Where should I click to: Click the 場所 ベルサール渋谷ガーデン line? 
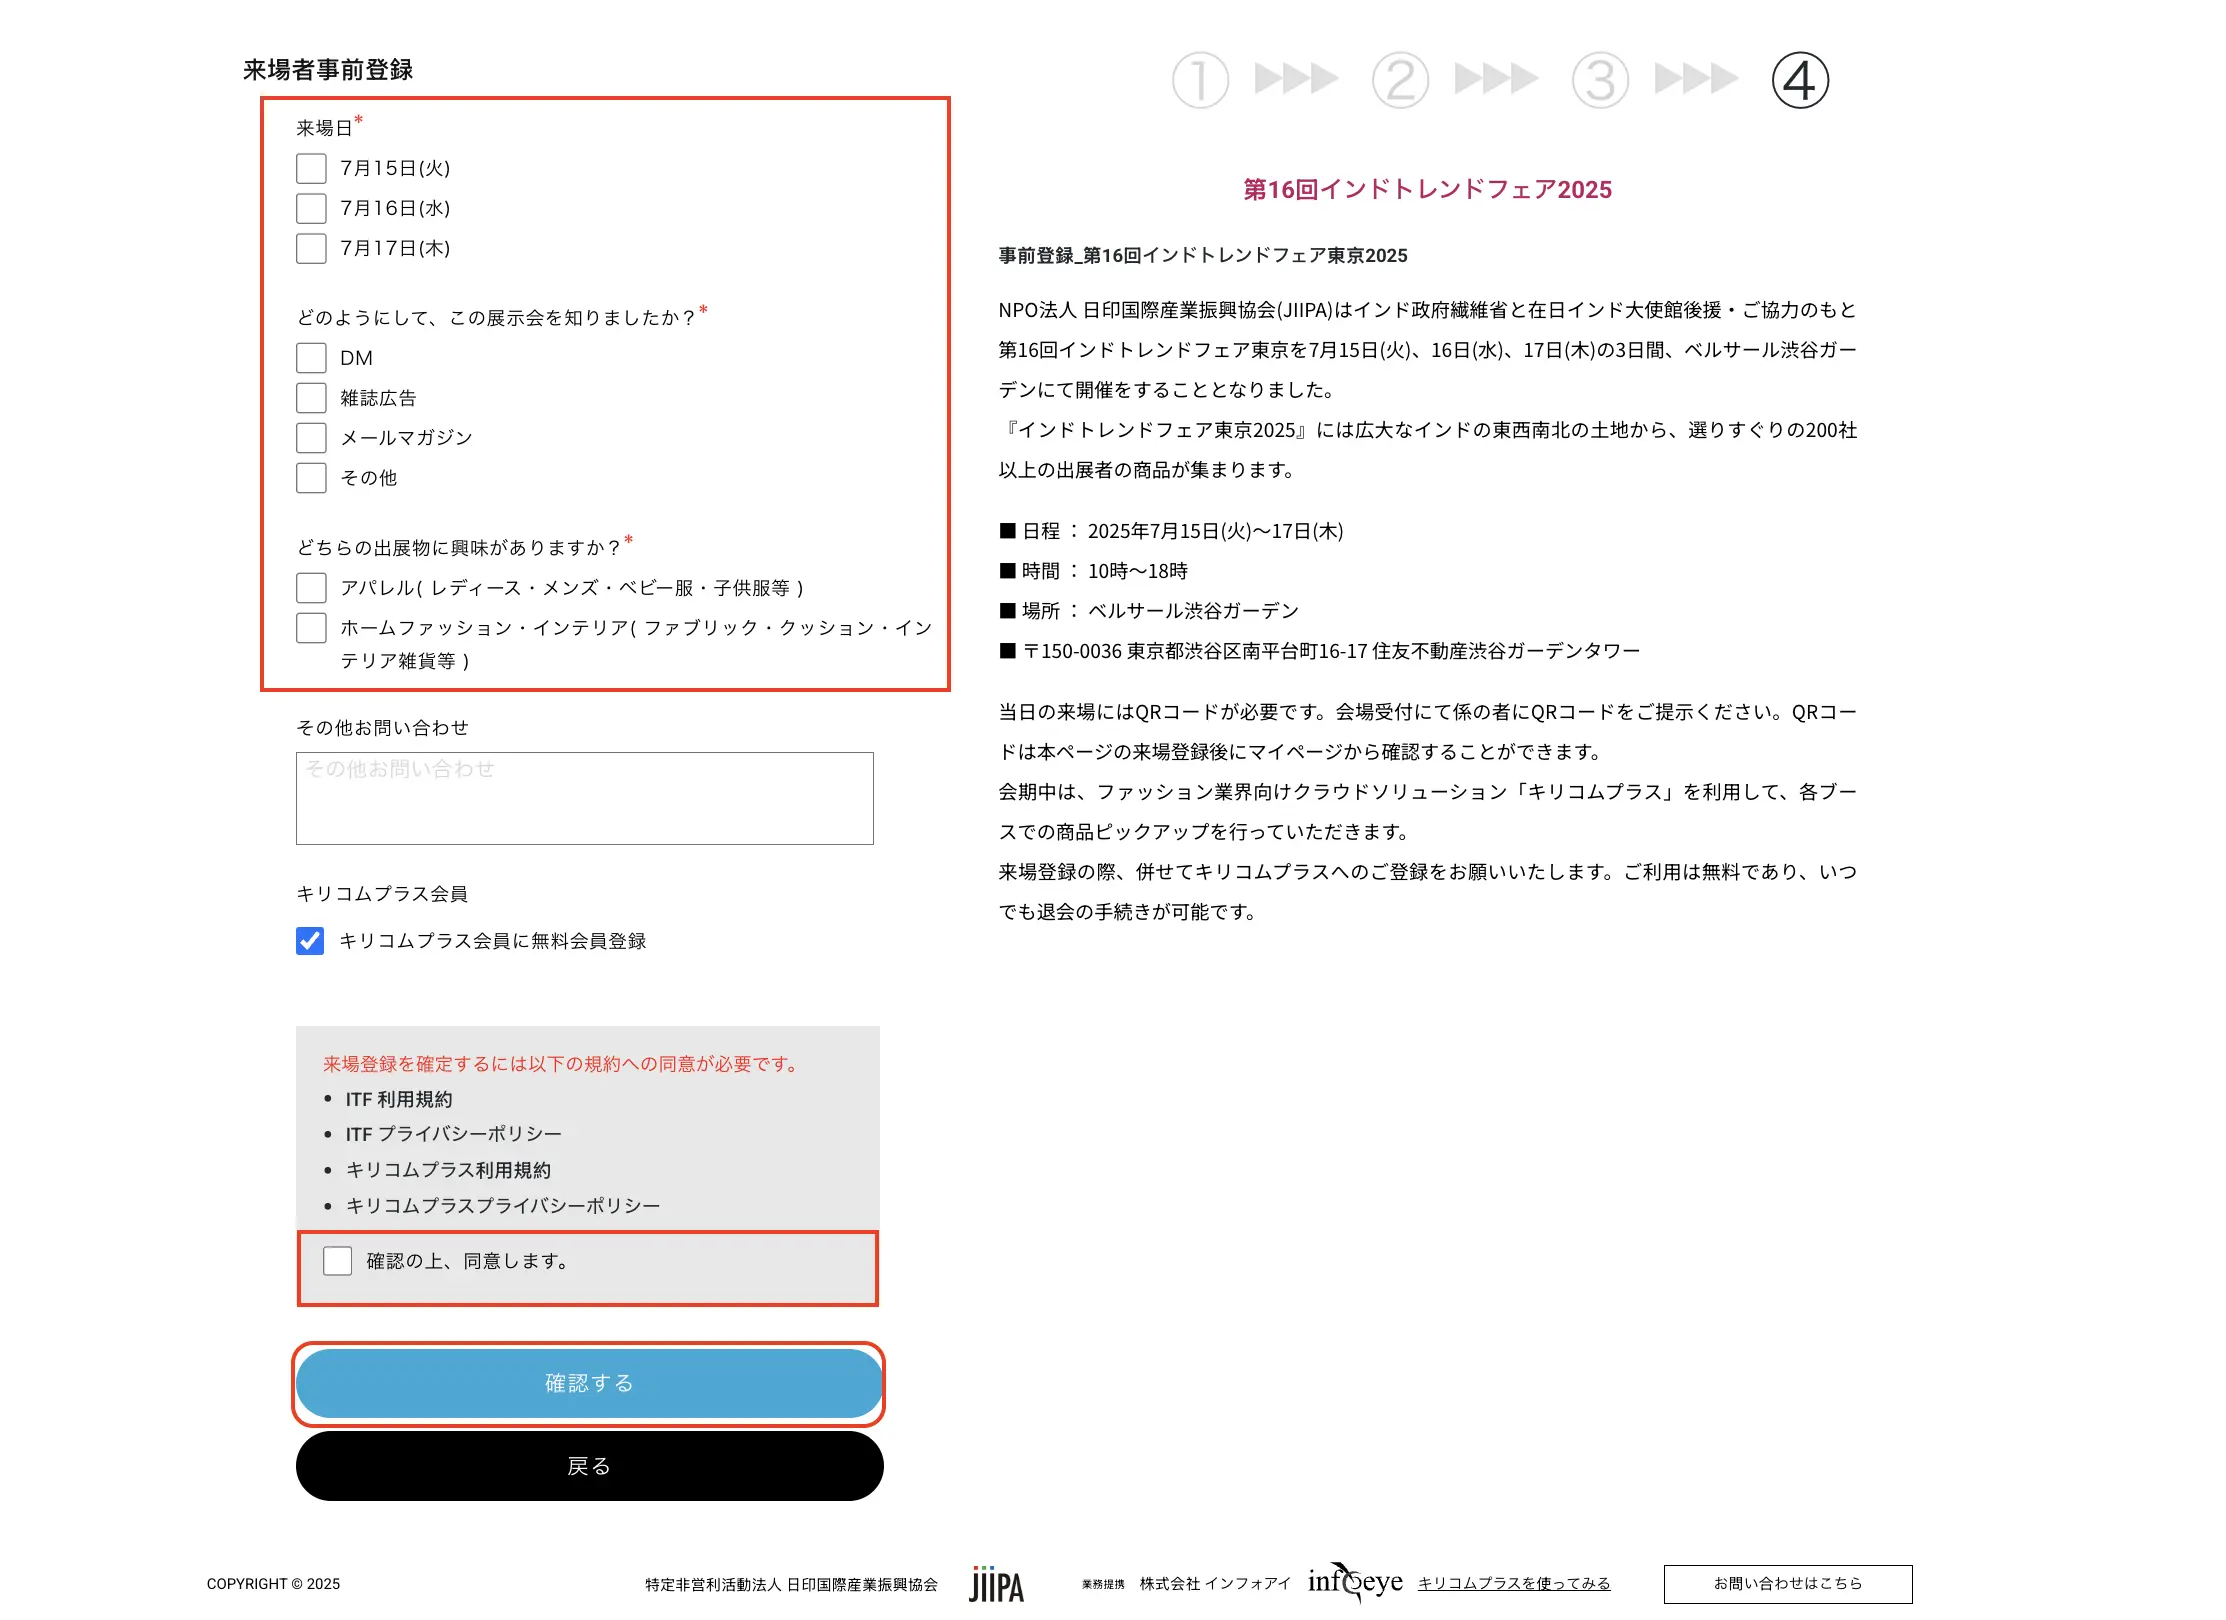tap(1149, 611)
